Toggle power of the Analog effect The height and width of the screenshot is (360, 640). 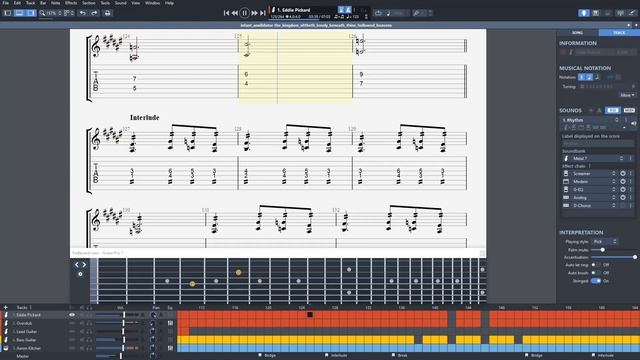click(623, 198)
